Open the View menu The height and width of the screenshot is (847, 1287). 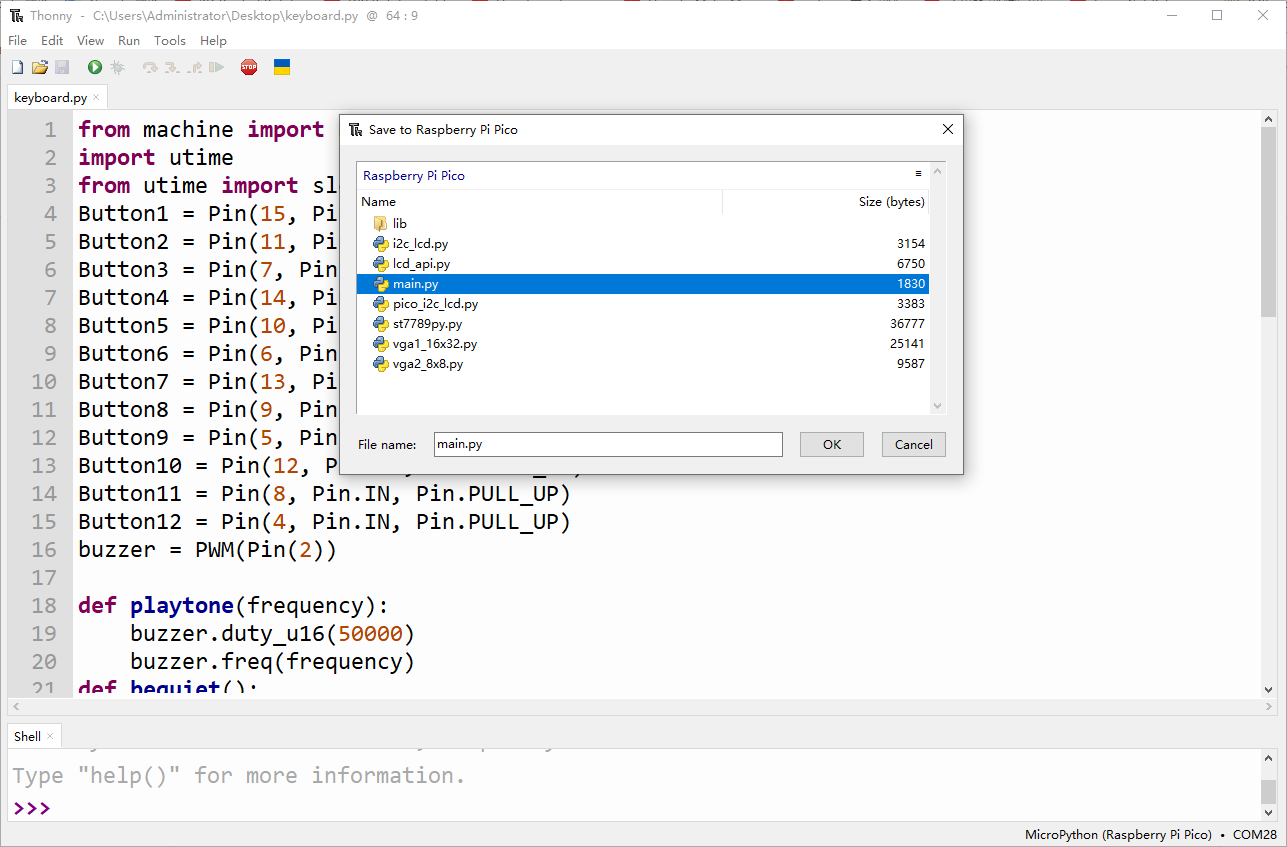click(90, 41)
